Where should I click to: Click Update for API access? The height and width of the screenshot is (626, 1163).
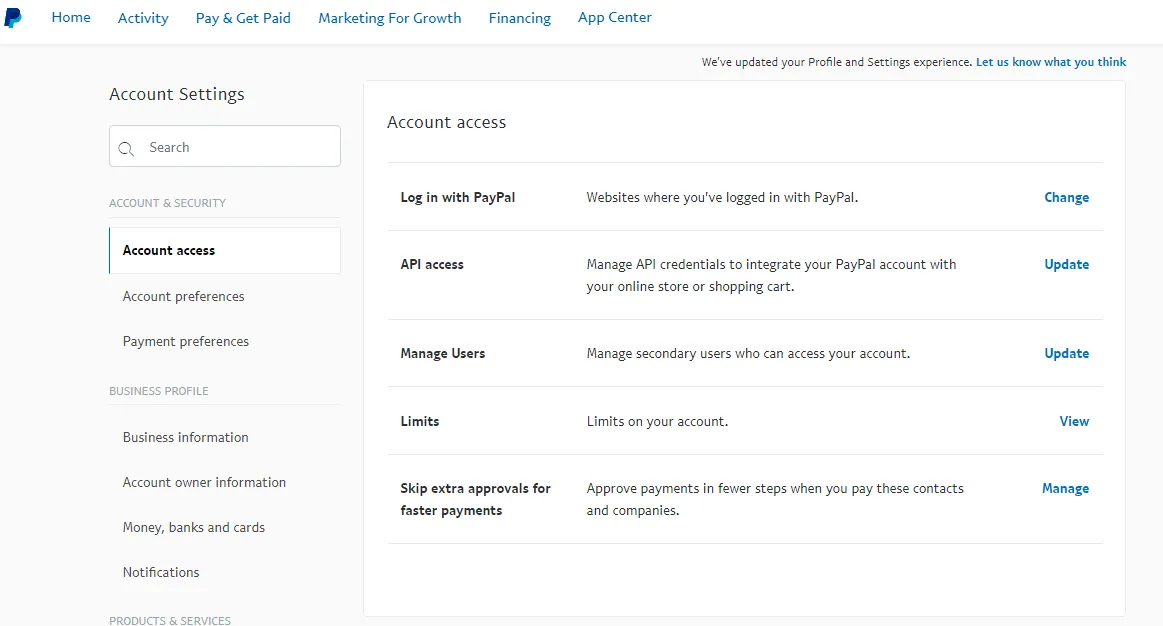click(1067, 264)
